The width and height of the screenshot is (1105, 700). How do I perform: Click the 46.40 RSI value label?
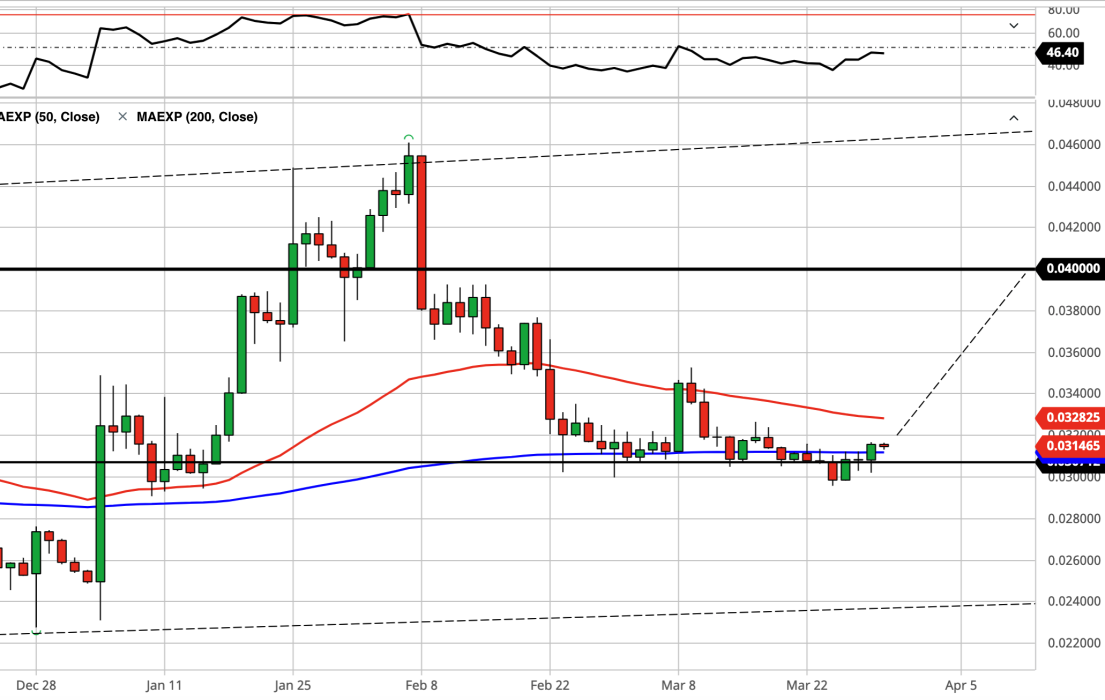(x=1061, y=52)
